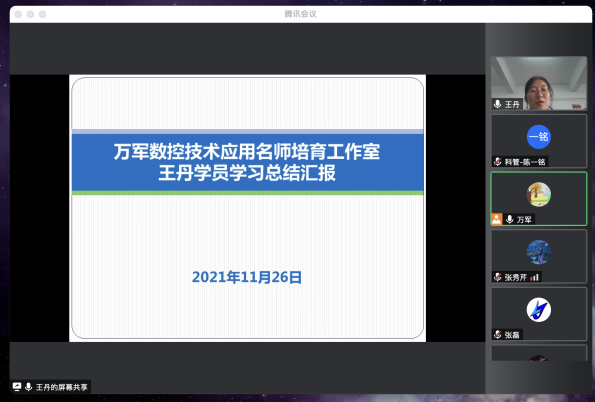Viewport: 595px width, 402px height.
Task: Select the blue 一铭 avatar tile
Action: click(x=538, y=137)
